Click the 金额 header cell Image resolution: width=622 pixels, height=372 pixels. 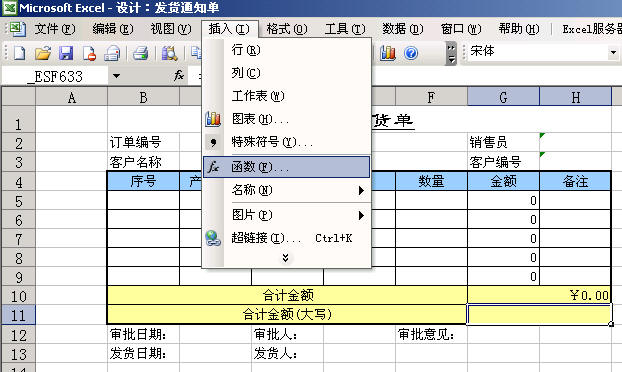click(503, 182)
